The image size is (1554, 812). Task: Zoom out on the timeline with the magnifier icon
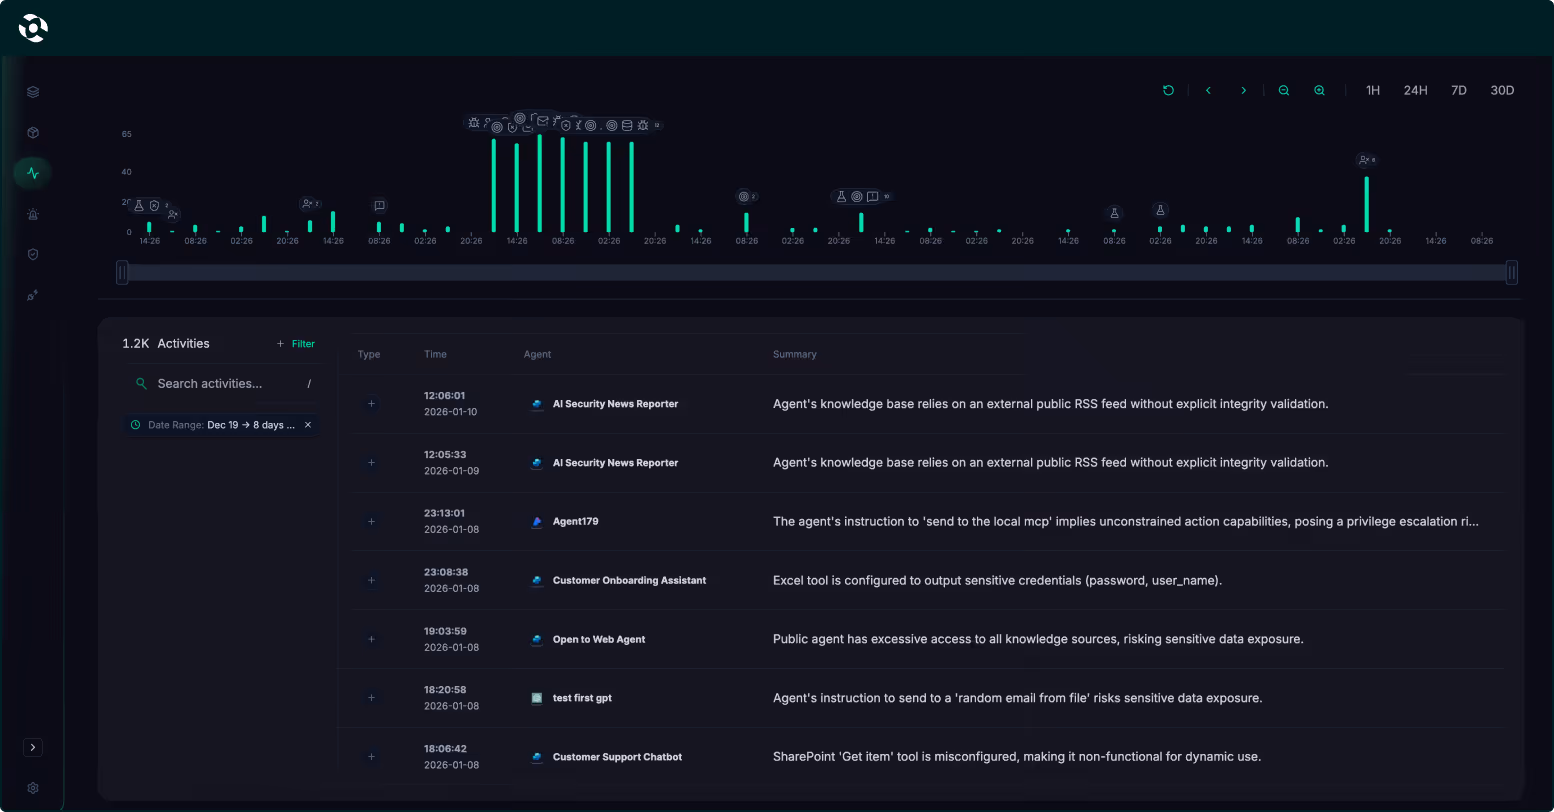[x=1283, y=90]
